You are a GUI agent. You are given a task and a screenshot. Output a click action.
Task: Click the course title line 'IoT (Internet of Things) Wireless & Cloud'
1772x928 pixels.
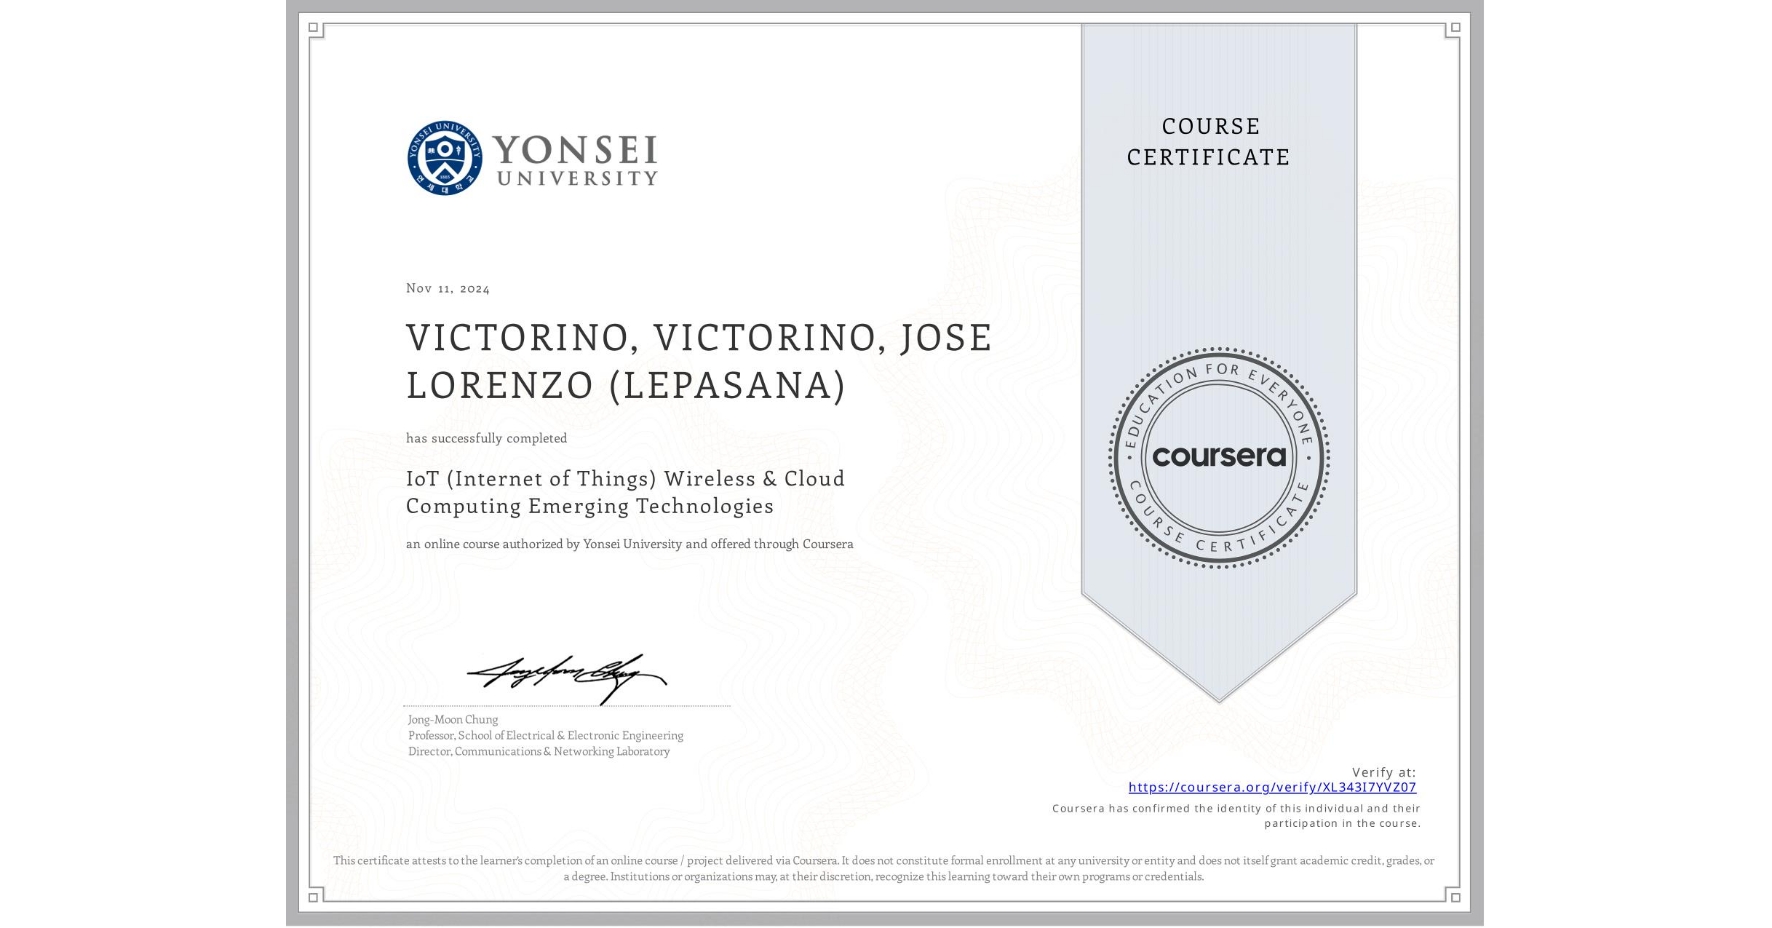626,479
